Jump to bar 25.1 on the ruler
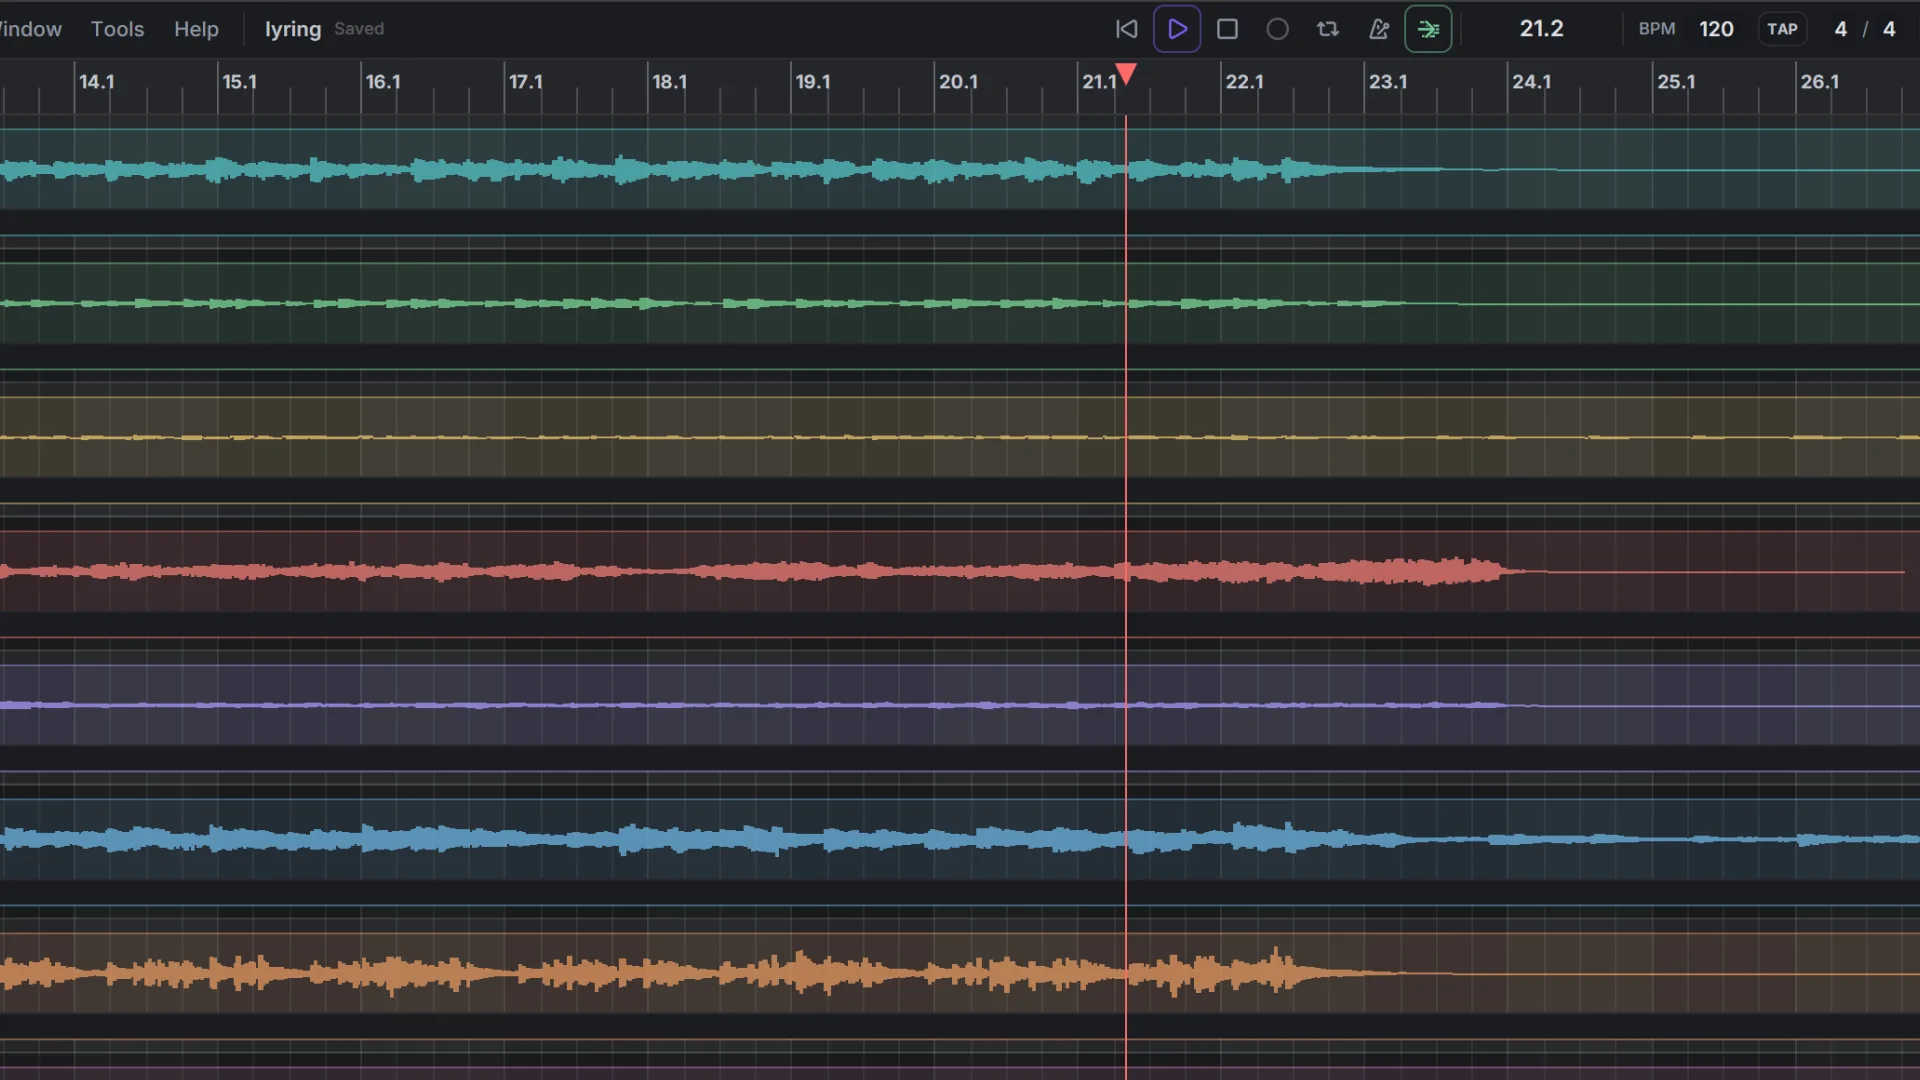Image resolution: width=1920 pixels, height=1080 pixels. pyautogui.click(x=1677, y=82)
